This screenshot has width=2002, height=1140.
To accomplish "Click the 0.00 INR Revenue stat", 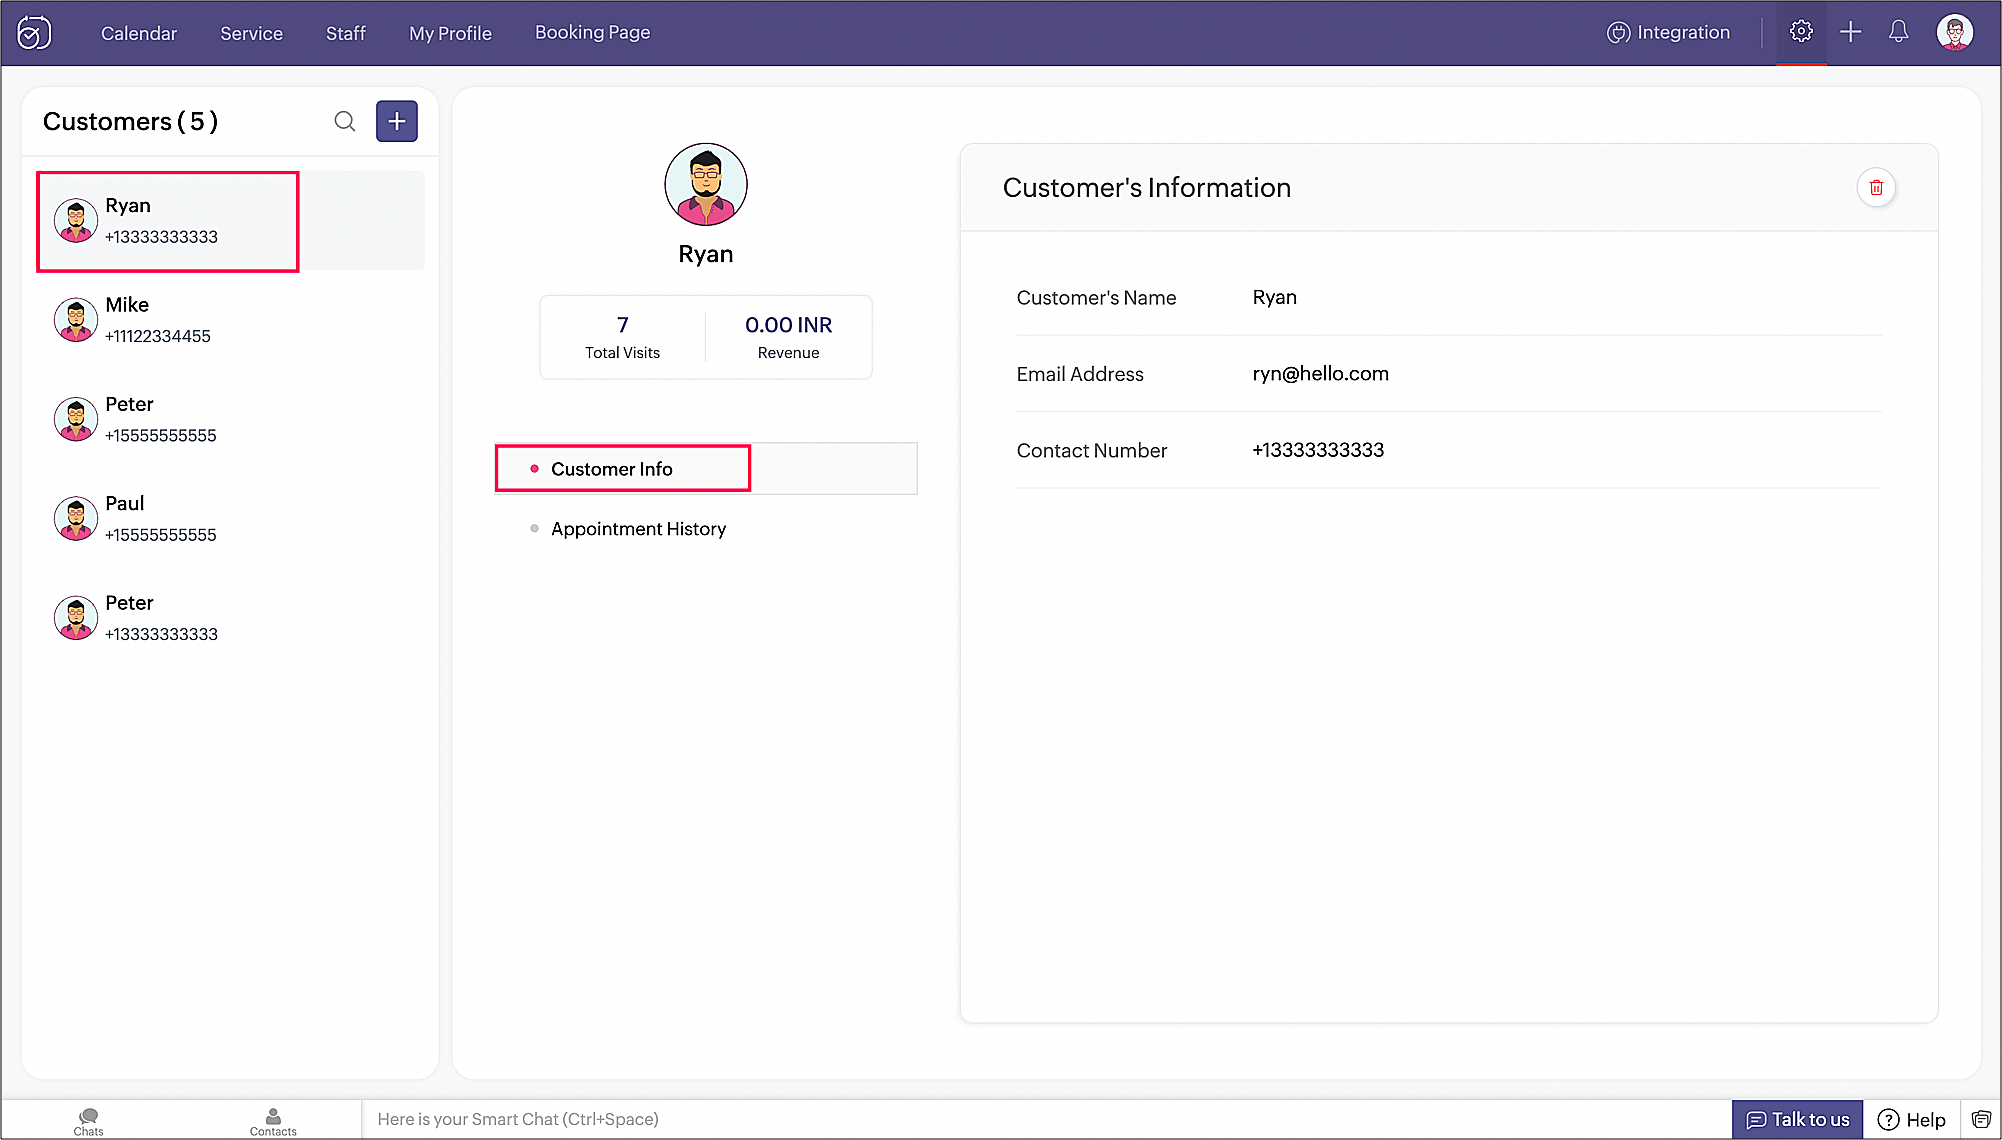I will (x=788, y=337).
